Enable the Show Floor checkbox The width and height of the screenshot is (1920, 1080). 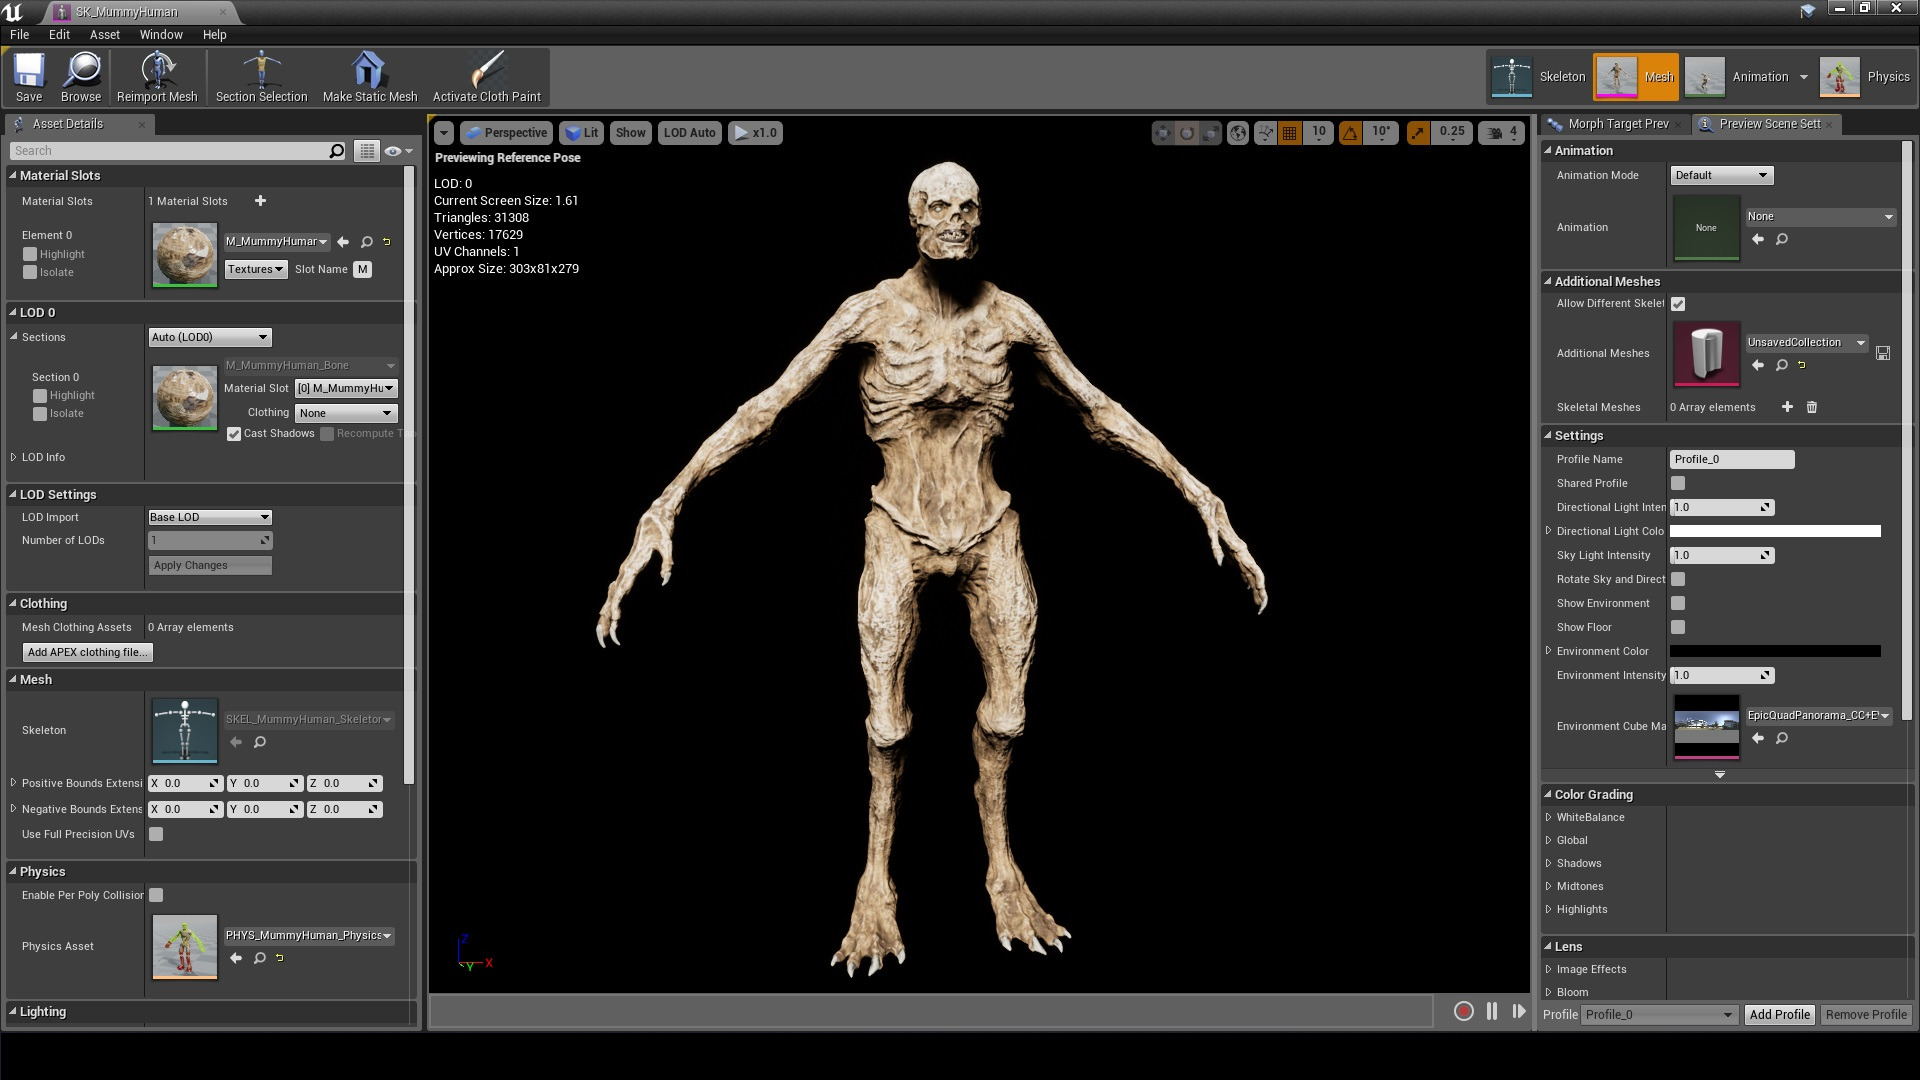[x=1678, y=627]
